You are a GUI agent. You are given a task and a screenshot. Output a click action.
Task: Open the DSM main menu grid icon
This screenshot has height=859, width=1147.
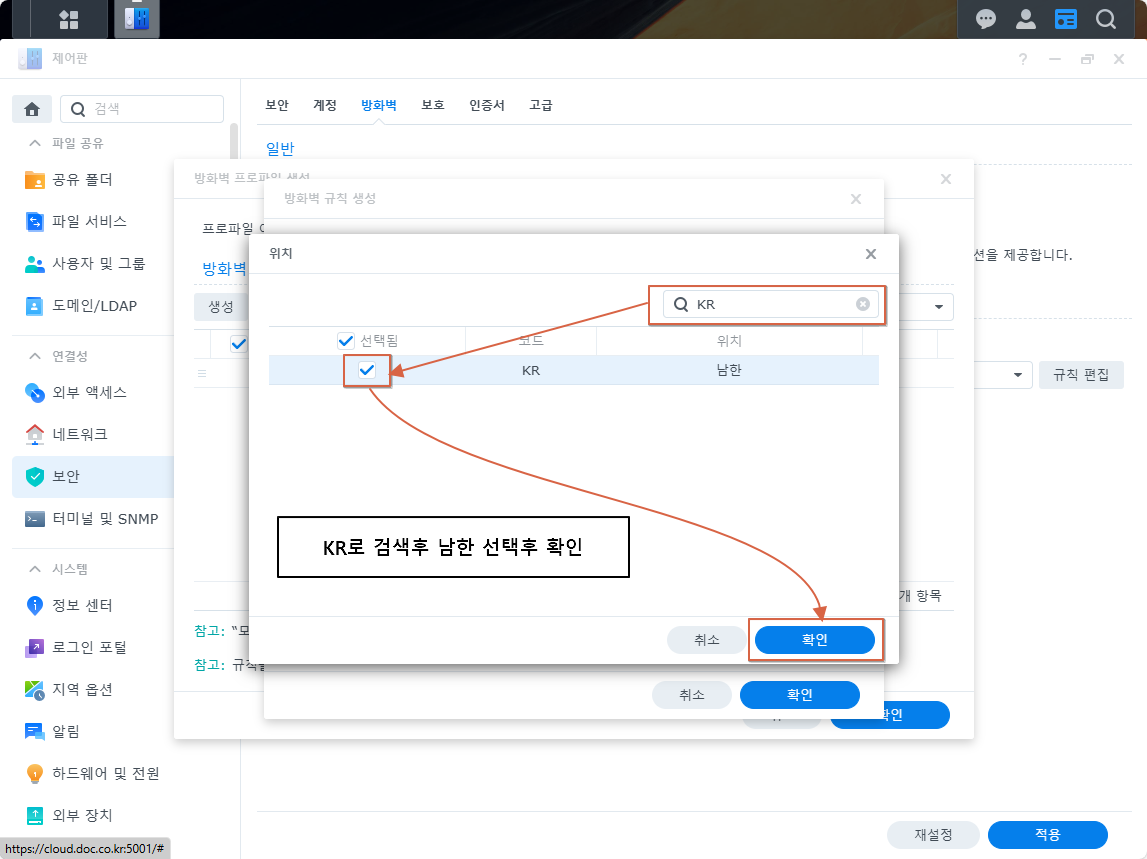69,20
